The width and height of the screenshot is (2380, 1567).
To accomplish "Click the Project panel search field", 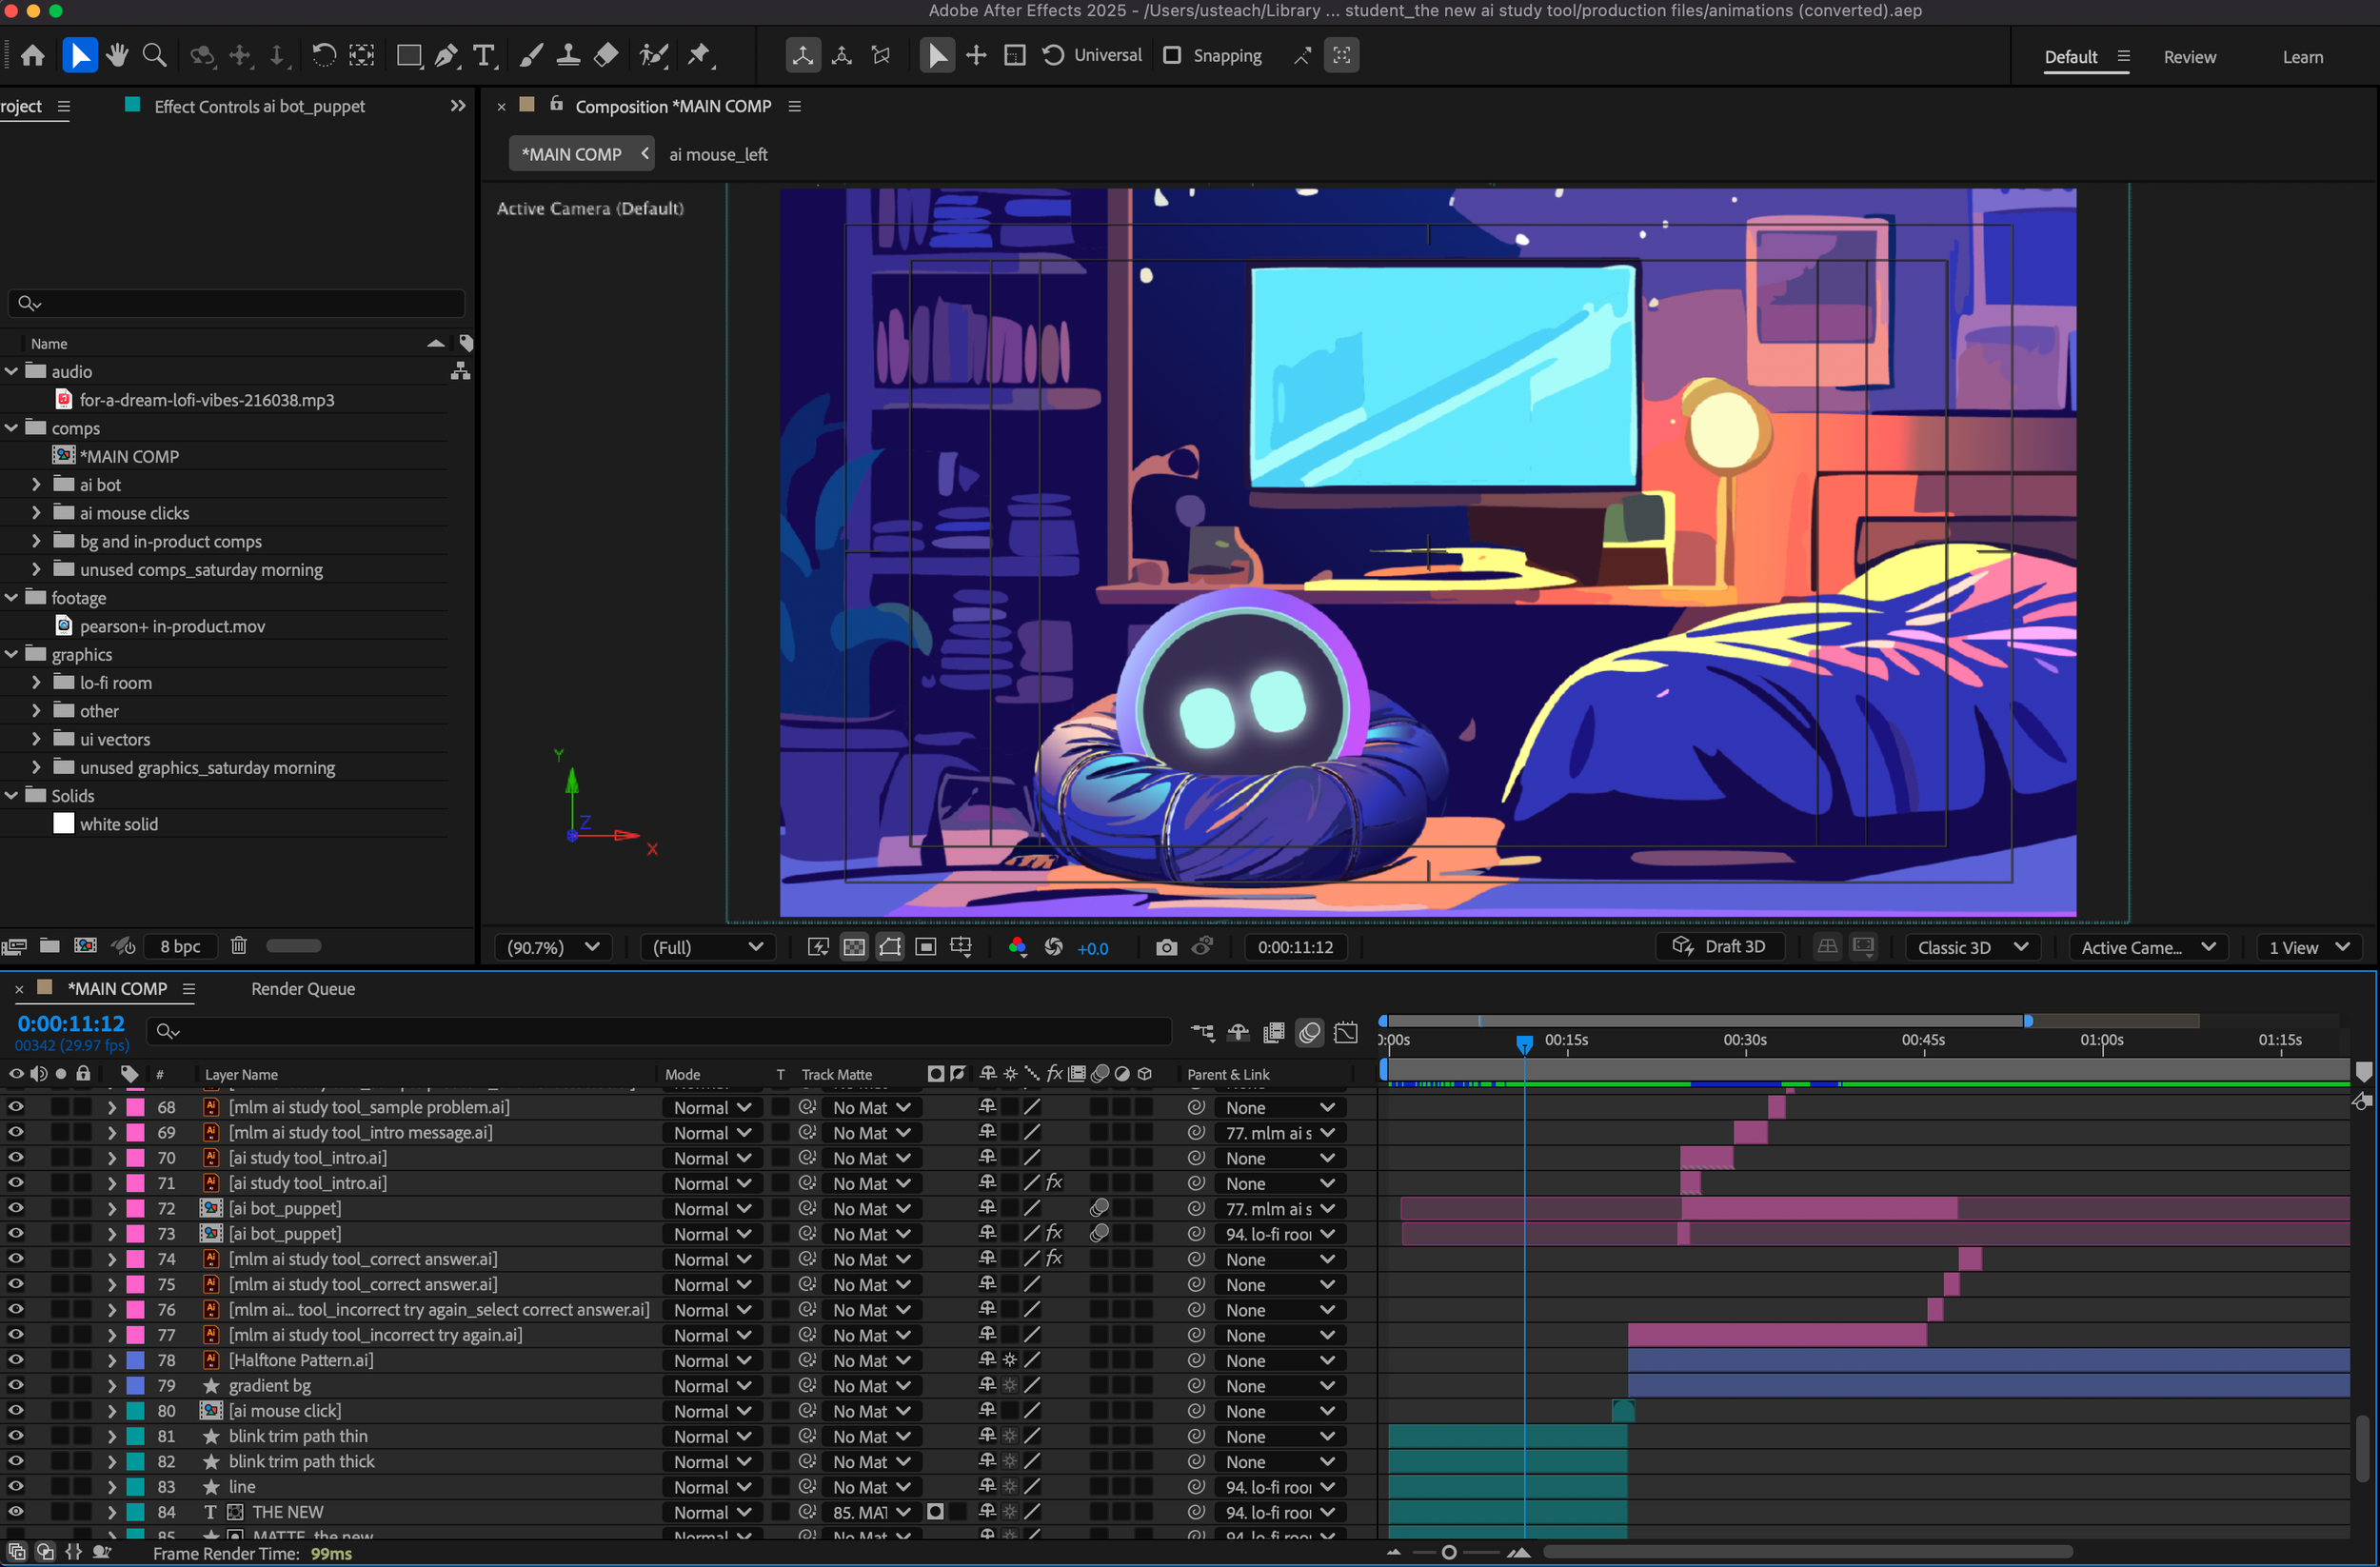I will 237,303.
